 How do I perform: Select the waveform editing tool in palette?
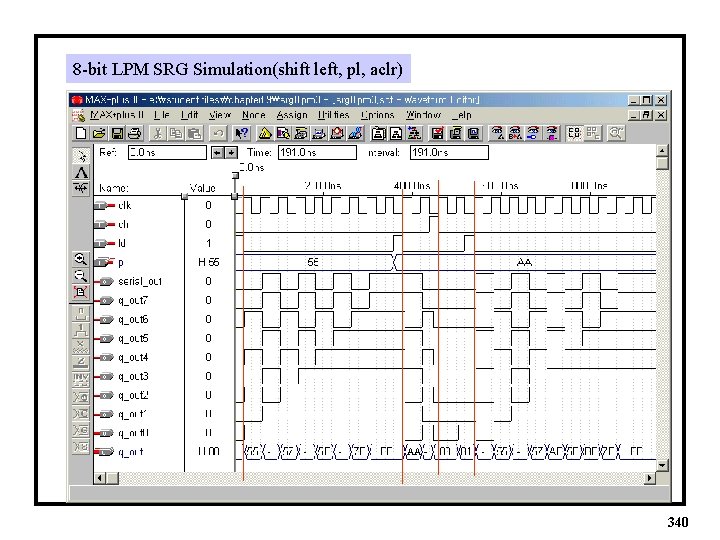[x=81, y=188]
